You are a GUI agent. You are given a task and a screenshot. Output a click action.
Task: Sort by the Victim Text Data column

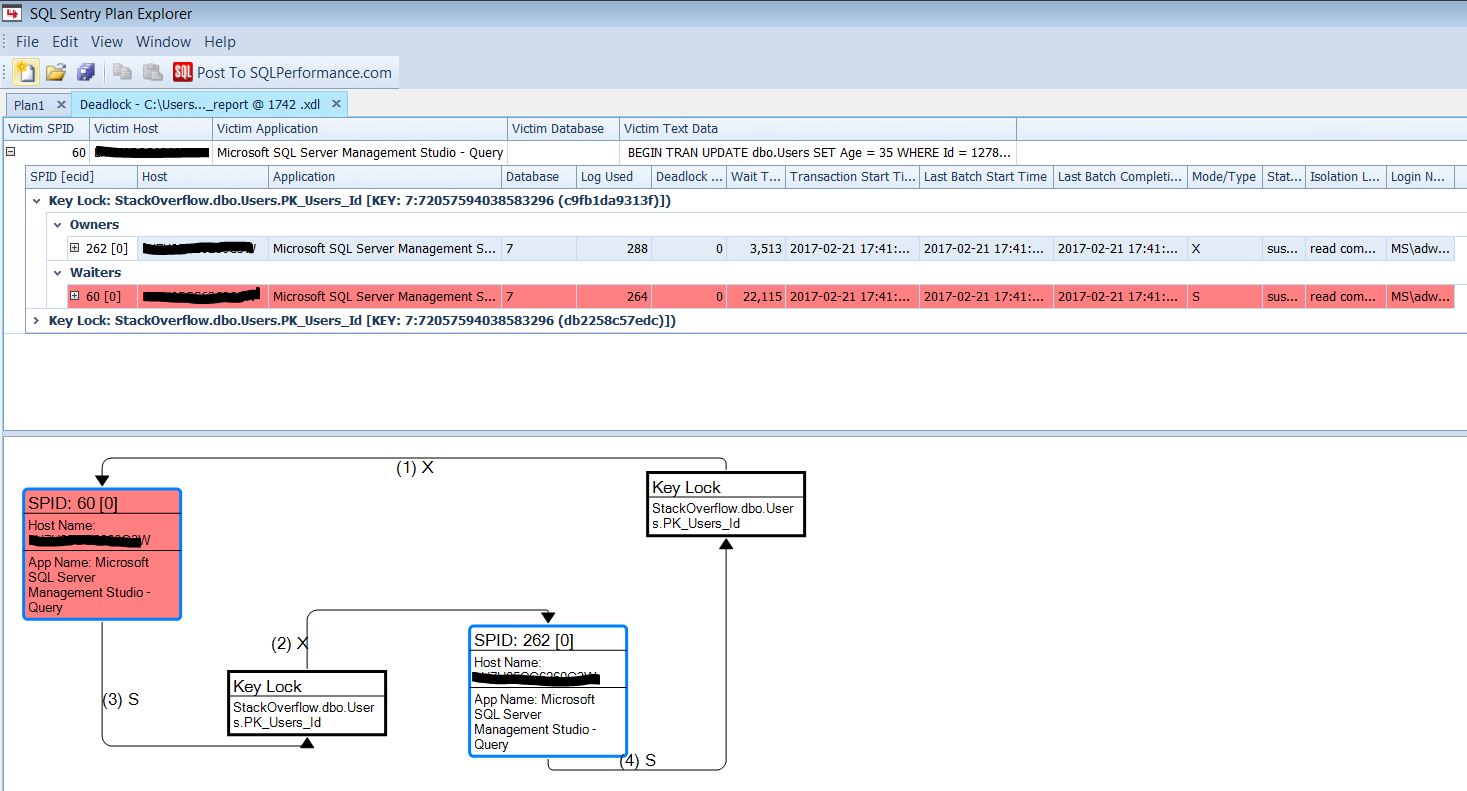point(817,129)
